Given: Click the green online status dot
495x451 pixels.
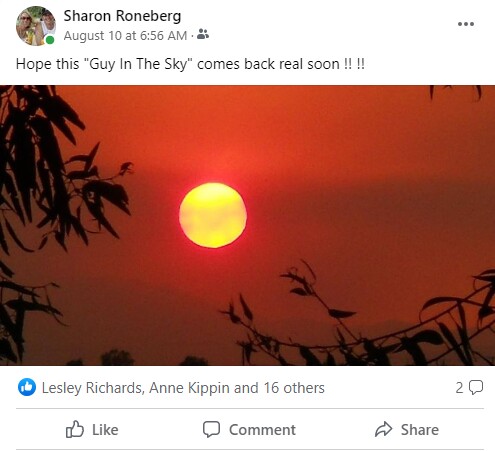Looking at the screenshot, I should 50,40.
